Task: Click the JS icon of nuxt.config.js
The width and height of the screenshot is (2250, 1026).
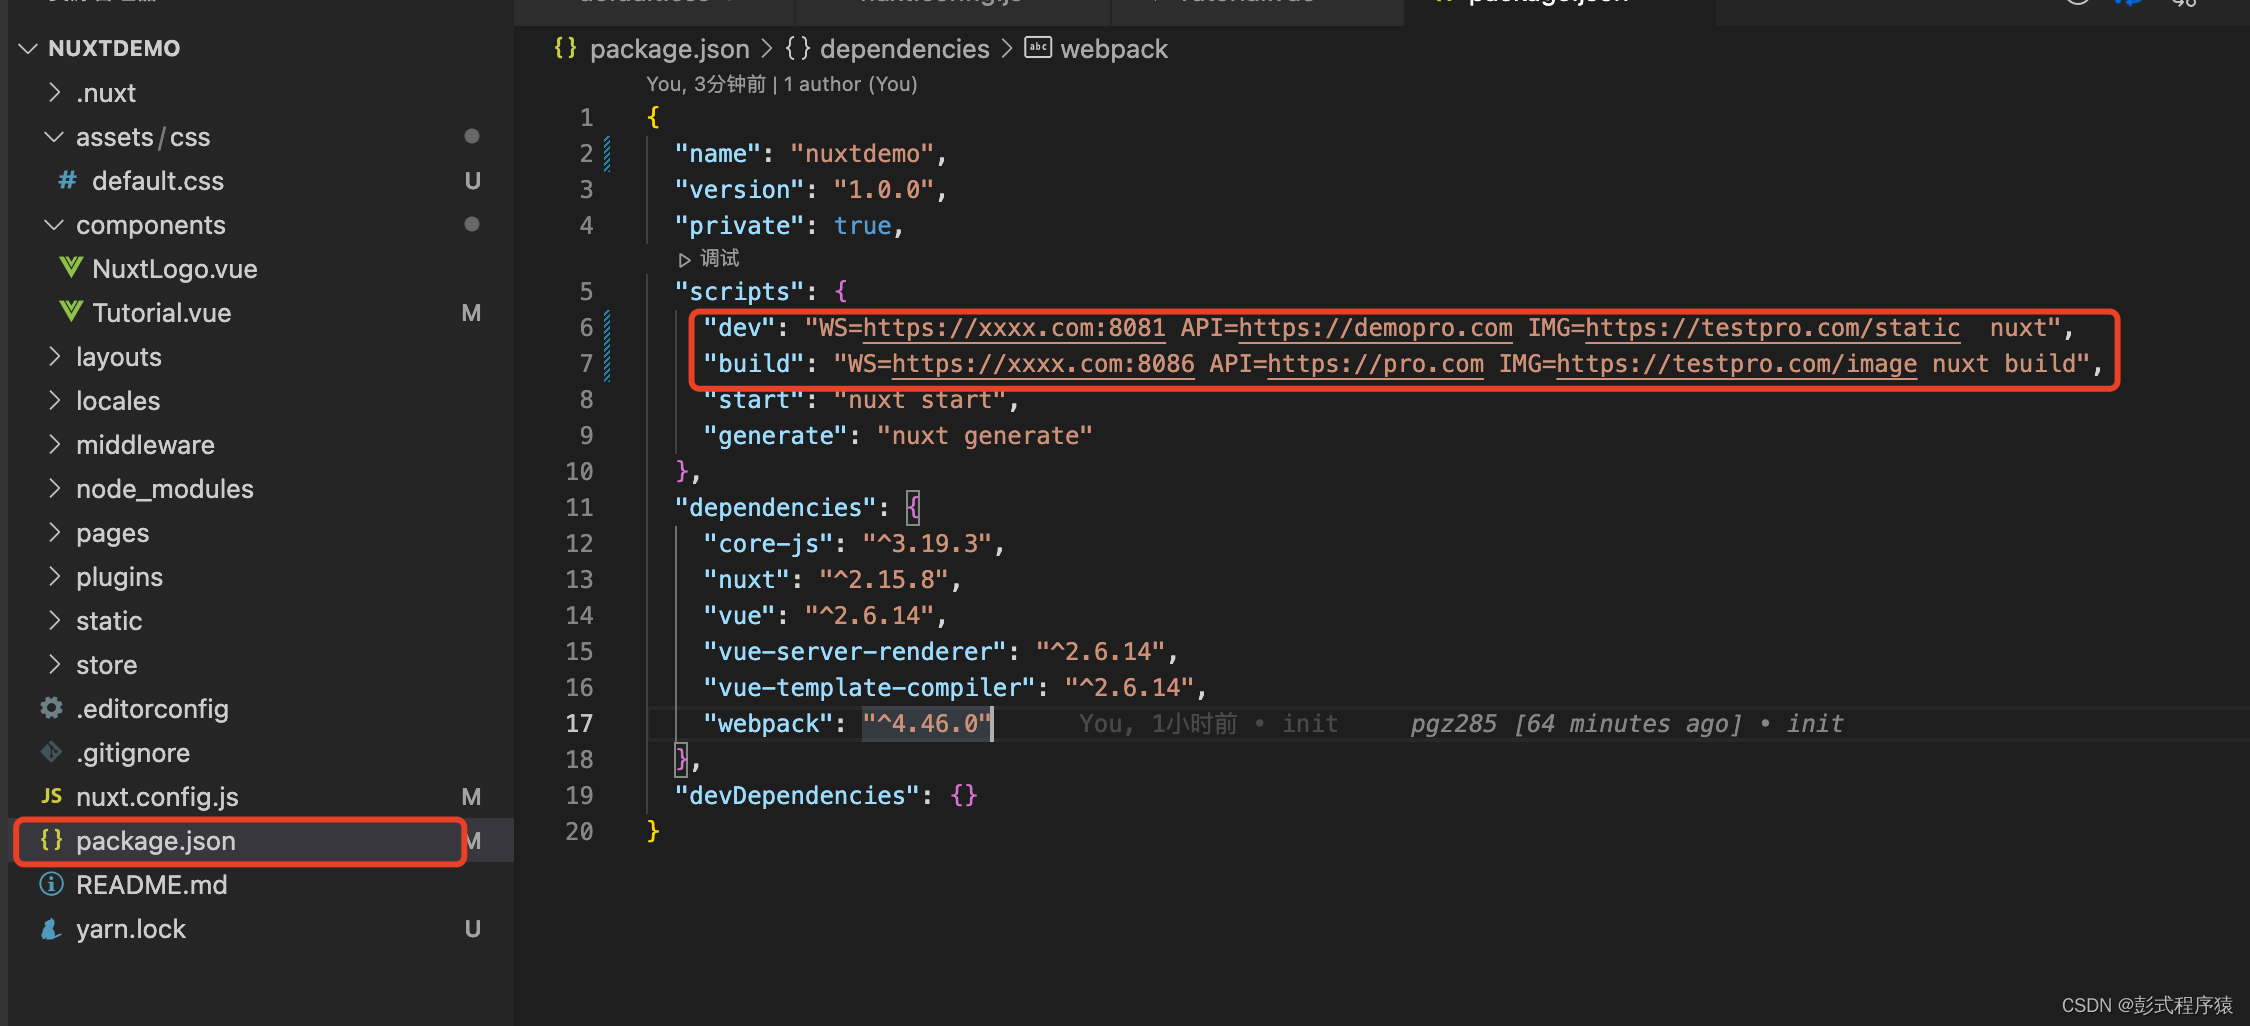Action: pyautogui.click(x=51, y=797)
